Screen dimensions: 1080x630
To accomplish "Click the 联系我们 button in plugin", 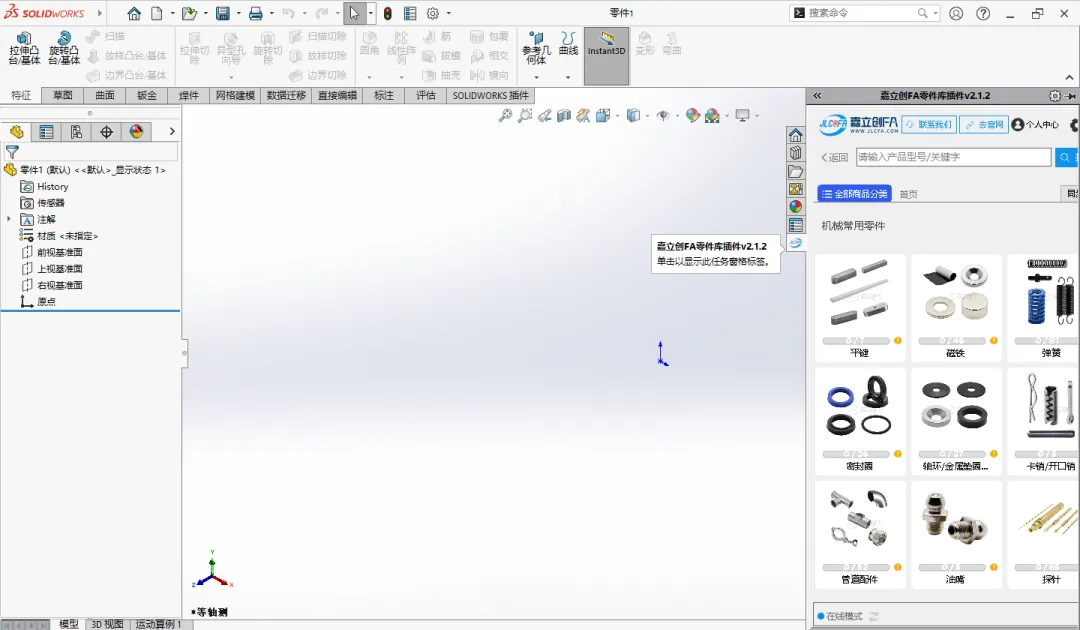I will point(928,125).
